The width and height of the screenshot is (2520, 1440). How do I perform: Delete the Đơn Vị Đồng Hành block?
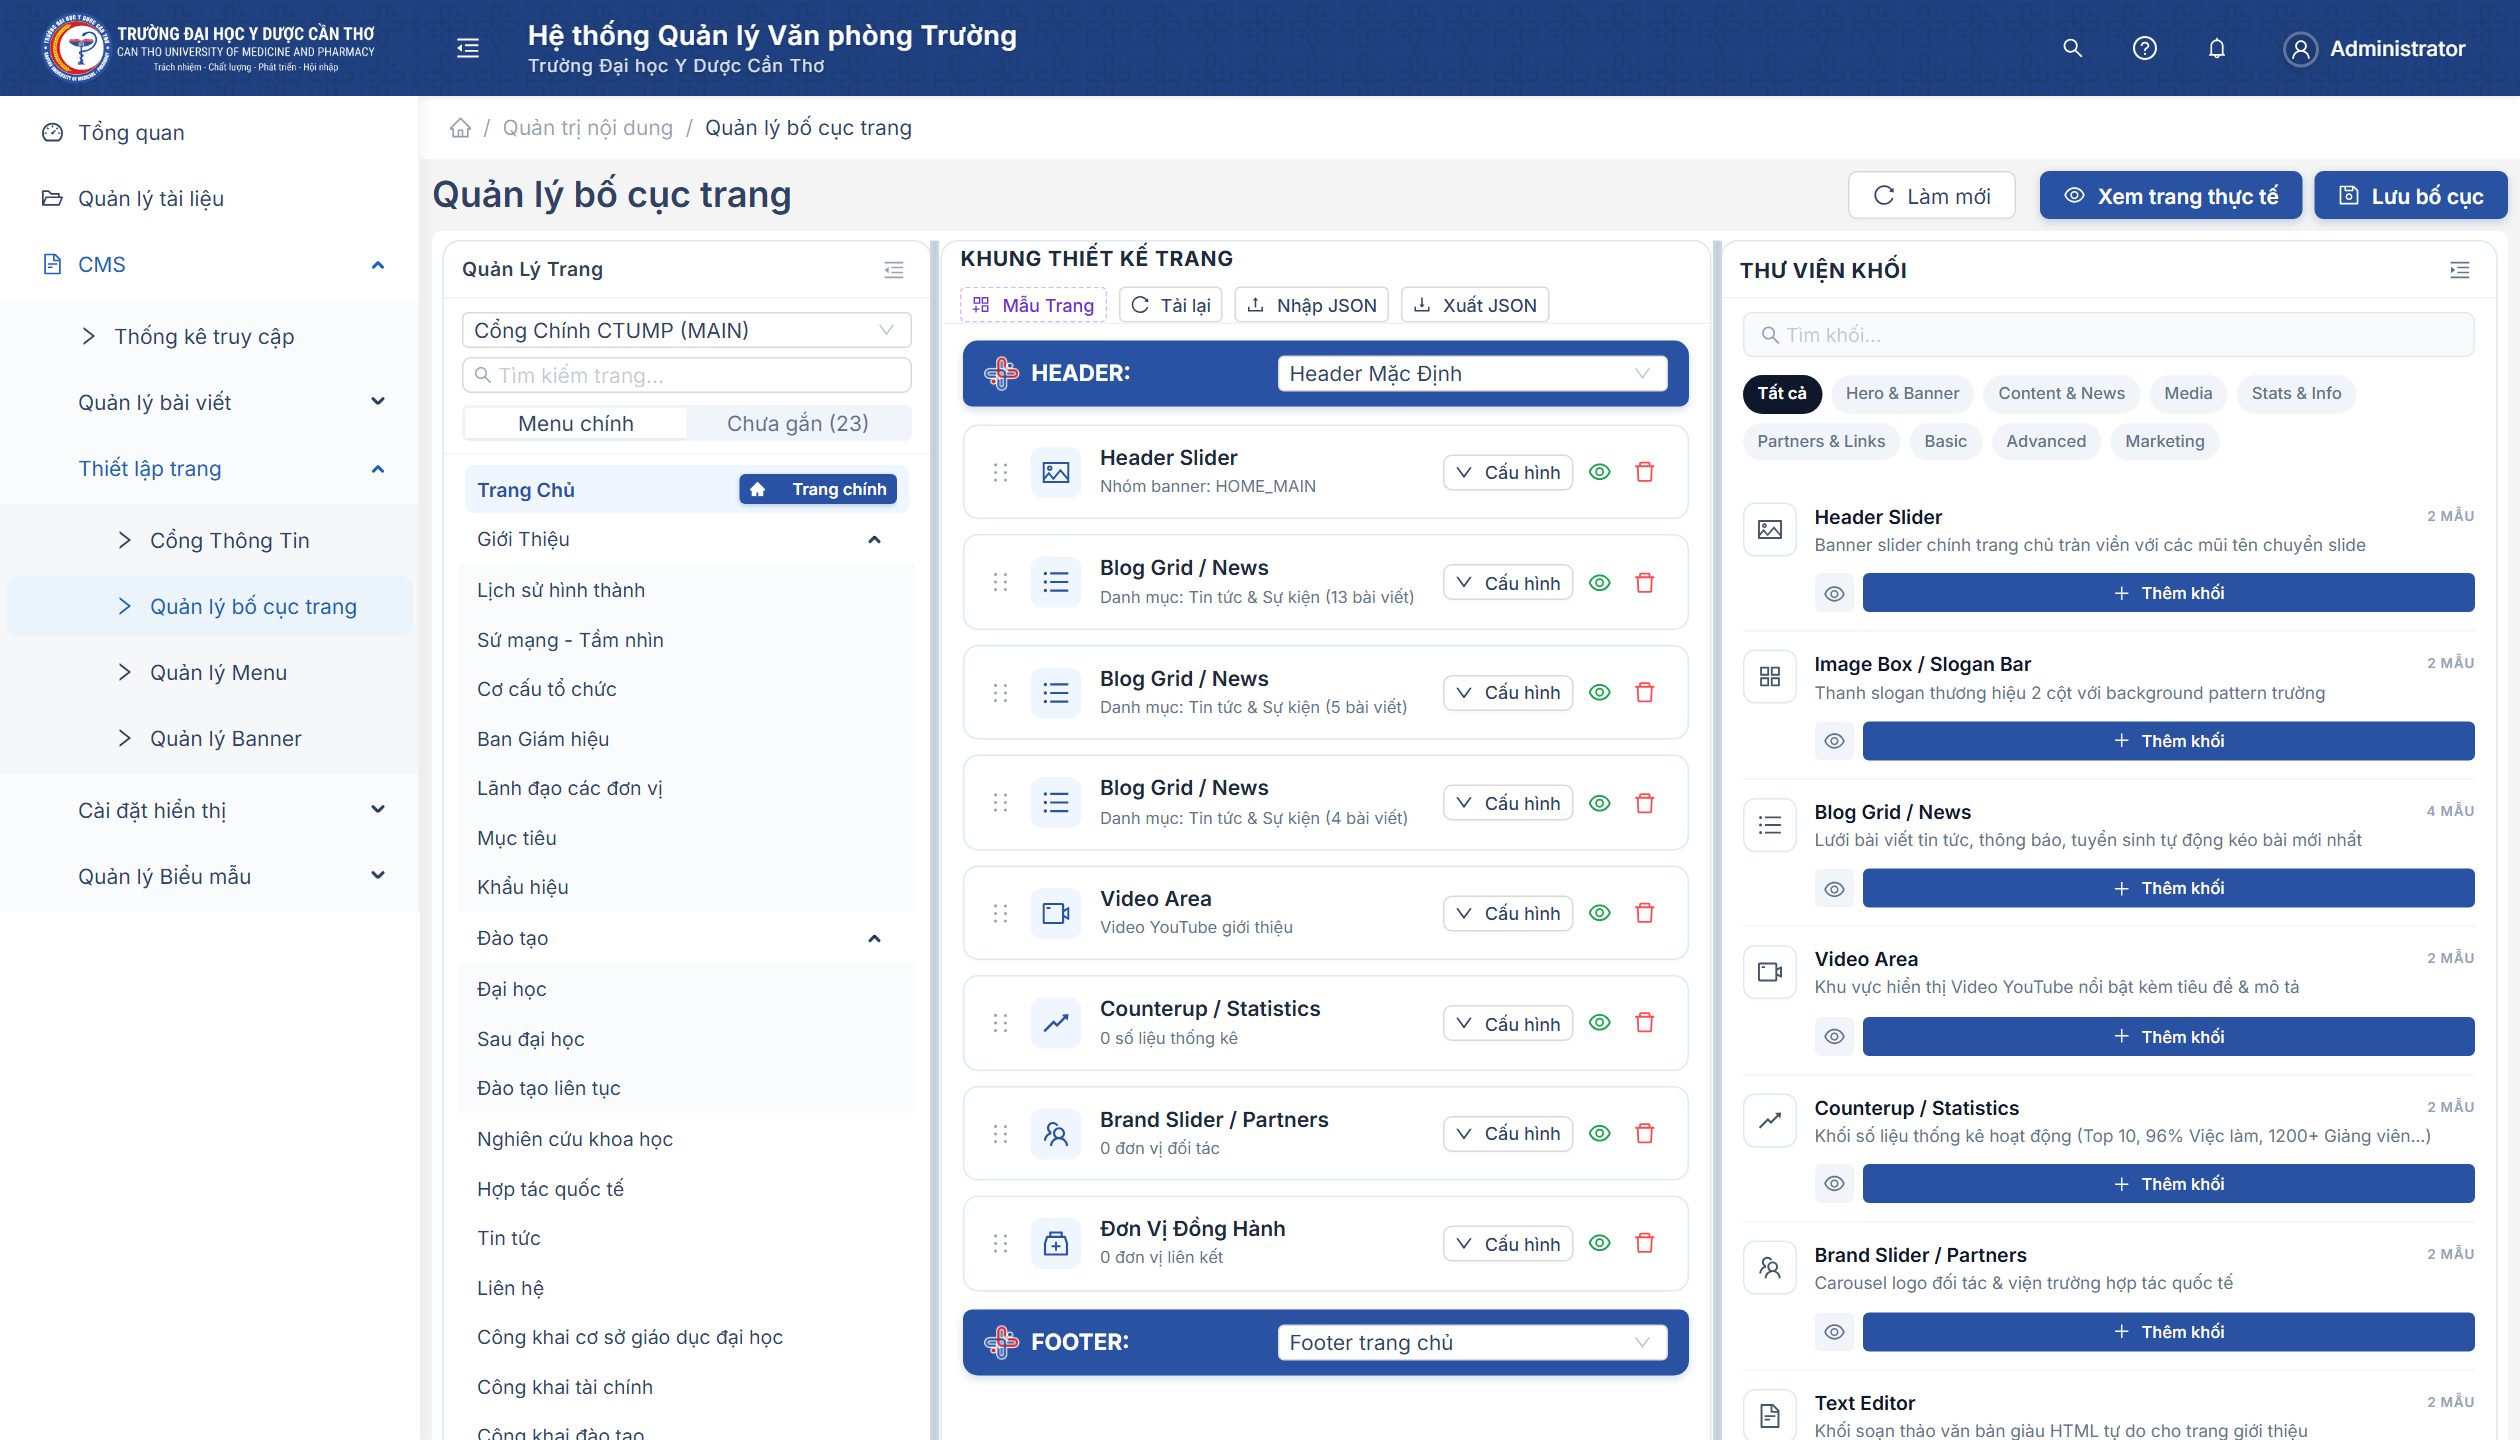point(1644,1243)
